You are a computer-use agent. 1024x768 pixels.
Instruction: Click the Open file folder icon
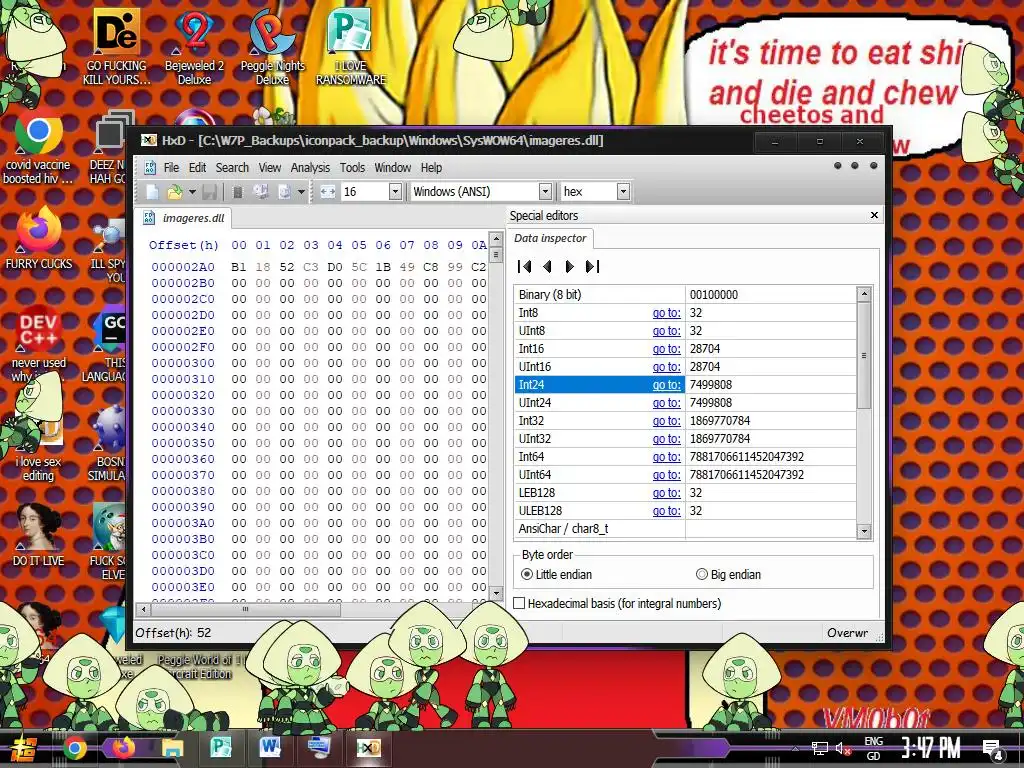coord(175,192)
